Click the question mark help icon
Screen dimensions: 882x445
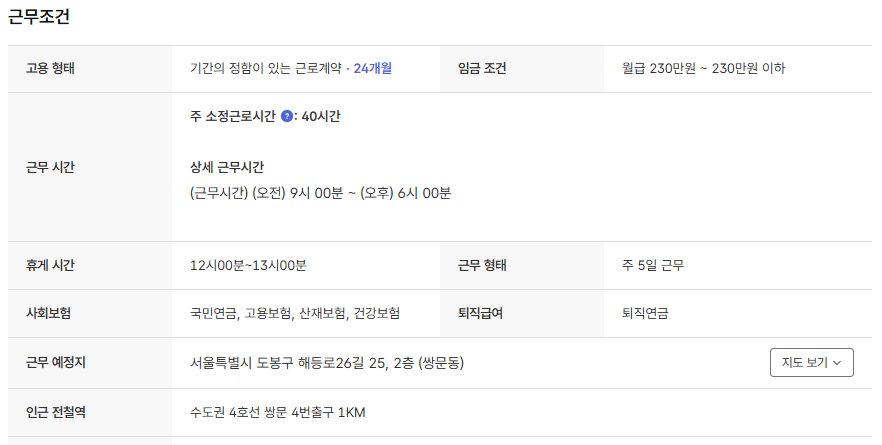[x=287, y=117]
